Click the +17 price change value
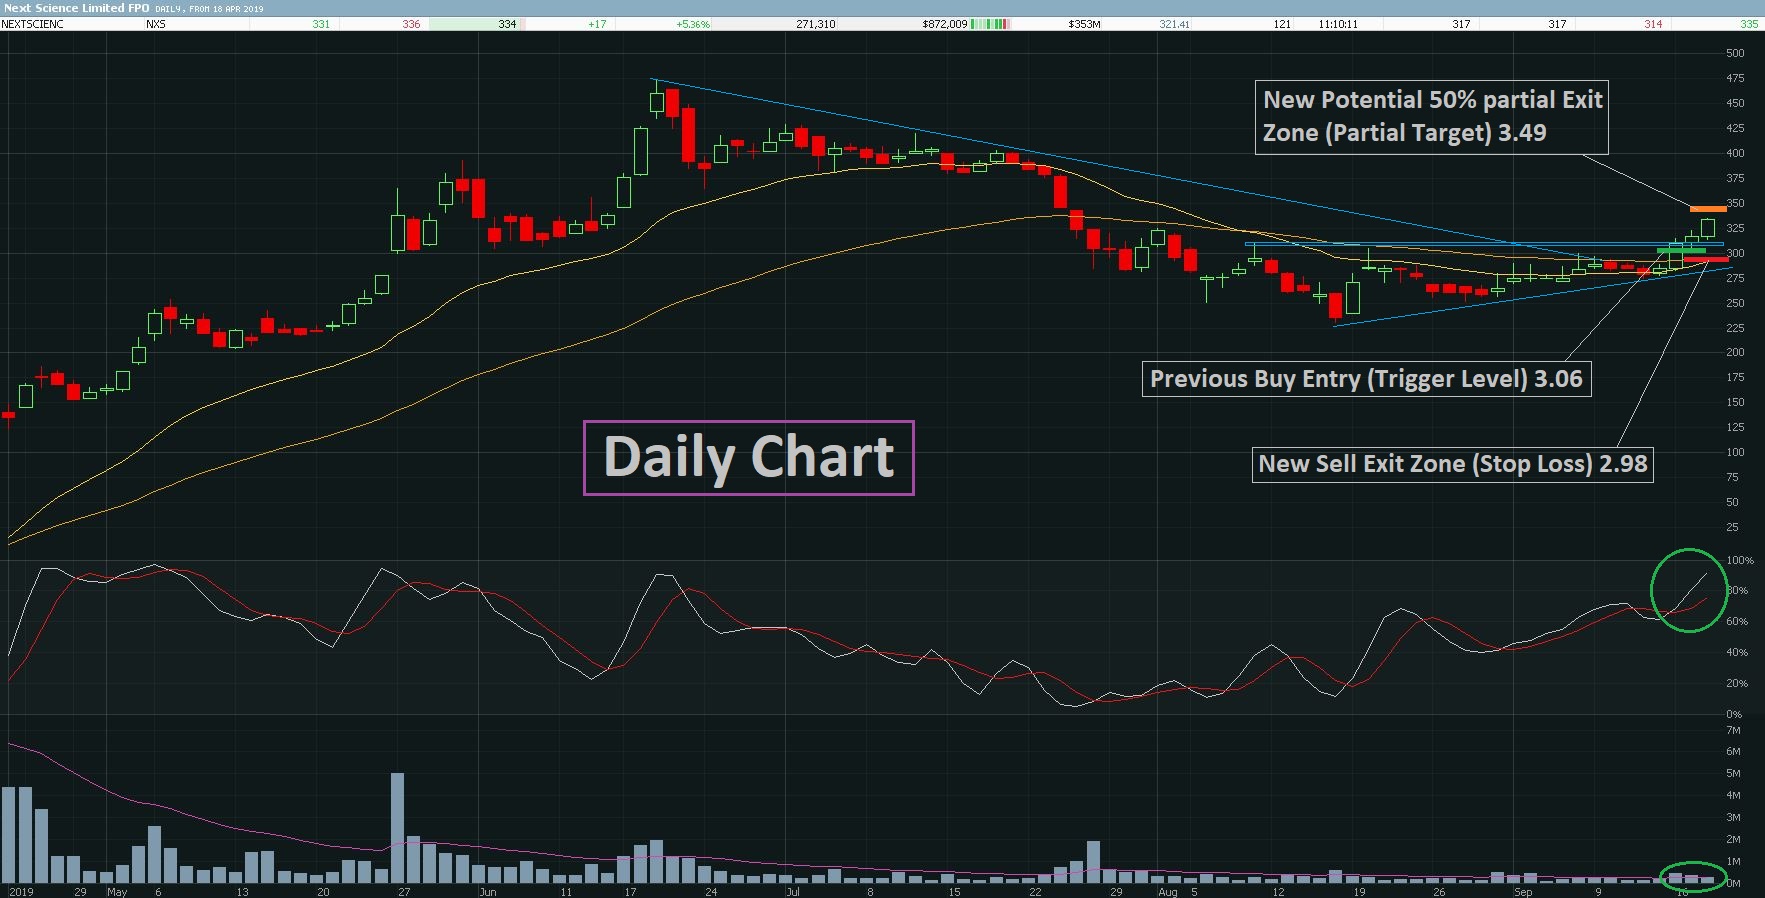 coord(597,24)
